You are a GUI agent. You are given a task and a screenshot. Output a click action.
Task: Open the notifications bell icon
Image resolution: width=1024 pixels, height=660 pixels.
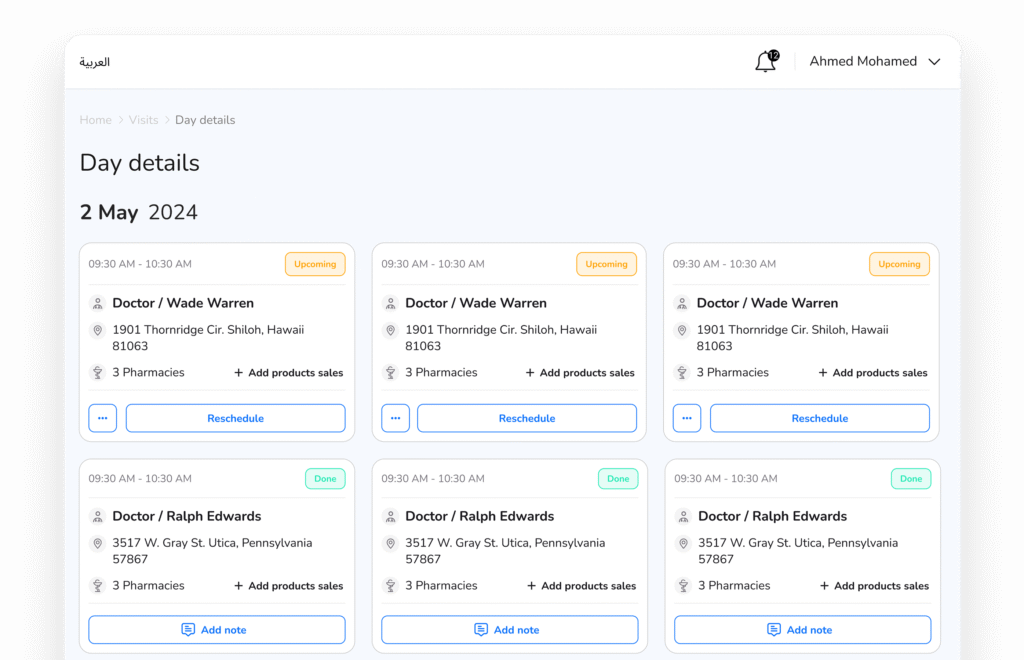765,62
